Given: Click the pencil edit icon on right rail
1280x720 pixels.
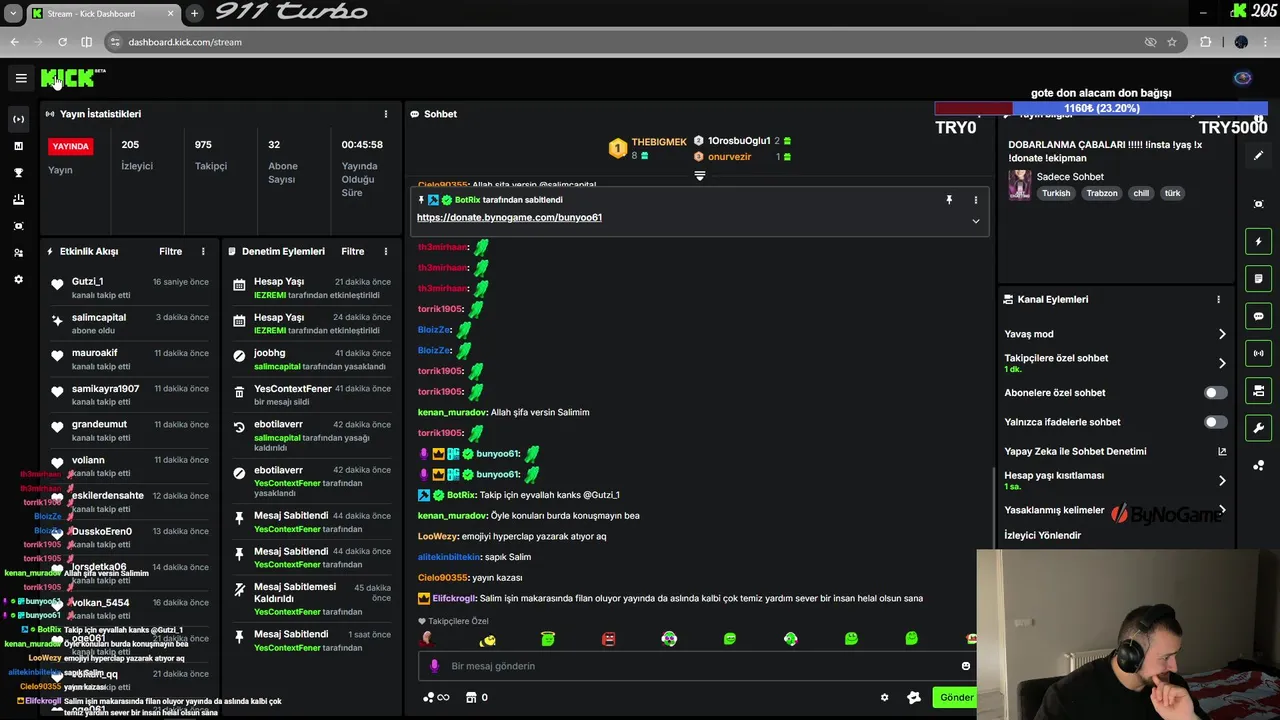Looking at the screenshot, I should pos(1258,155).
